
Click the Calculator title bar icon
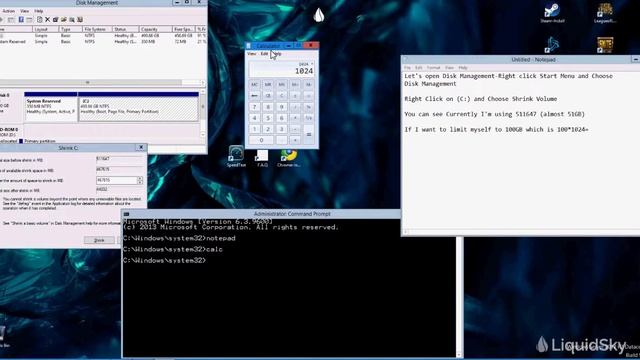(249, 46)
